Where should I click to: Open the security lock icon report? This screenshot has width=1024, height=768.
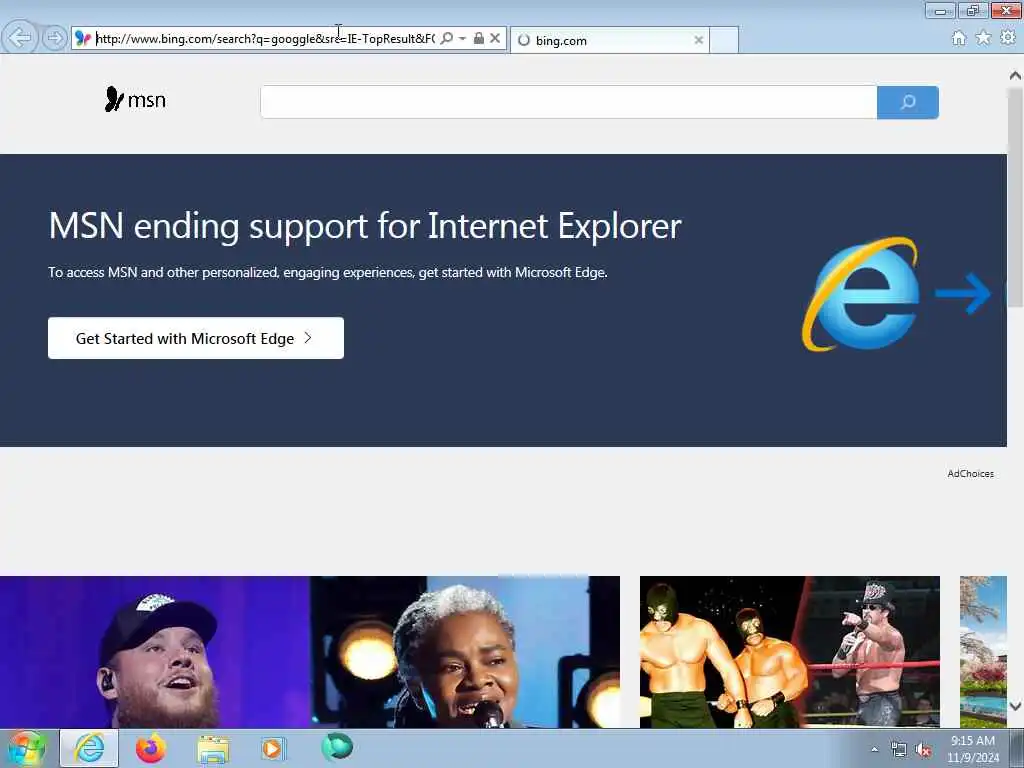tap(479, 39)
